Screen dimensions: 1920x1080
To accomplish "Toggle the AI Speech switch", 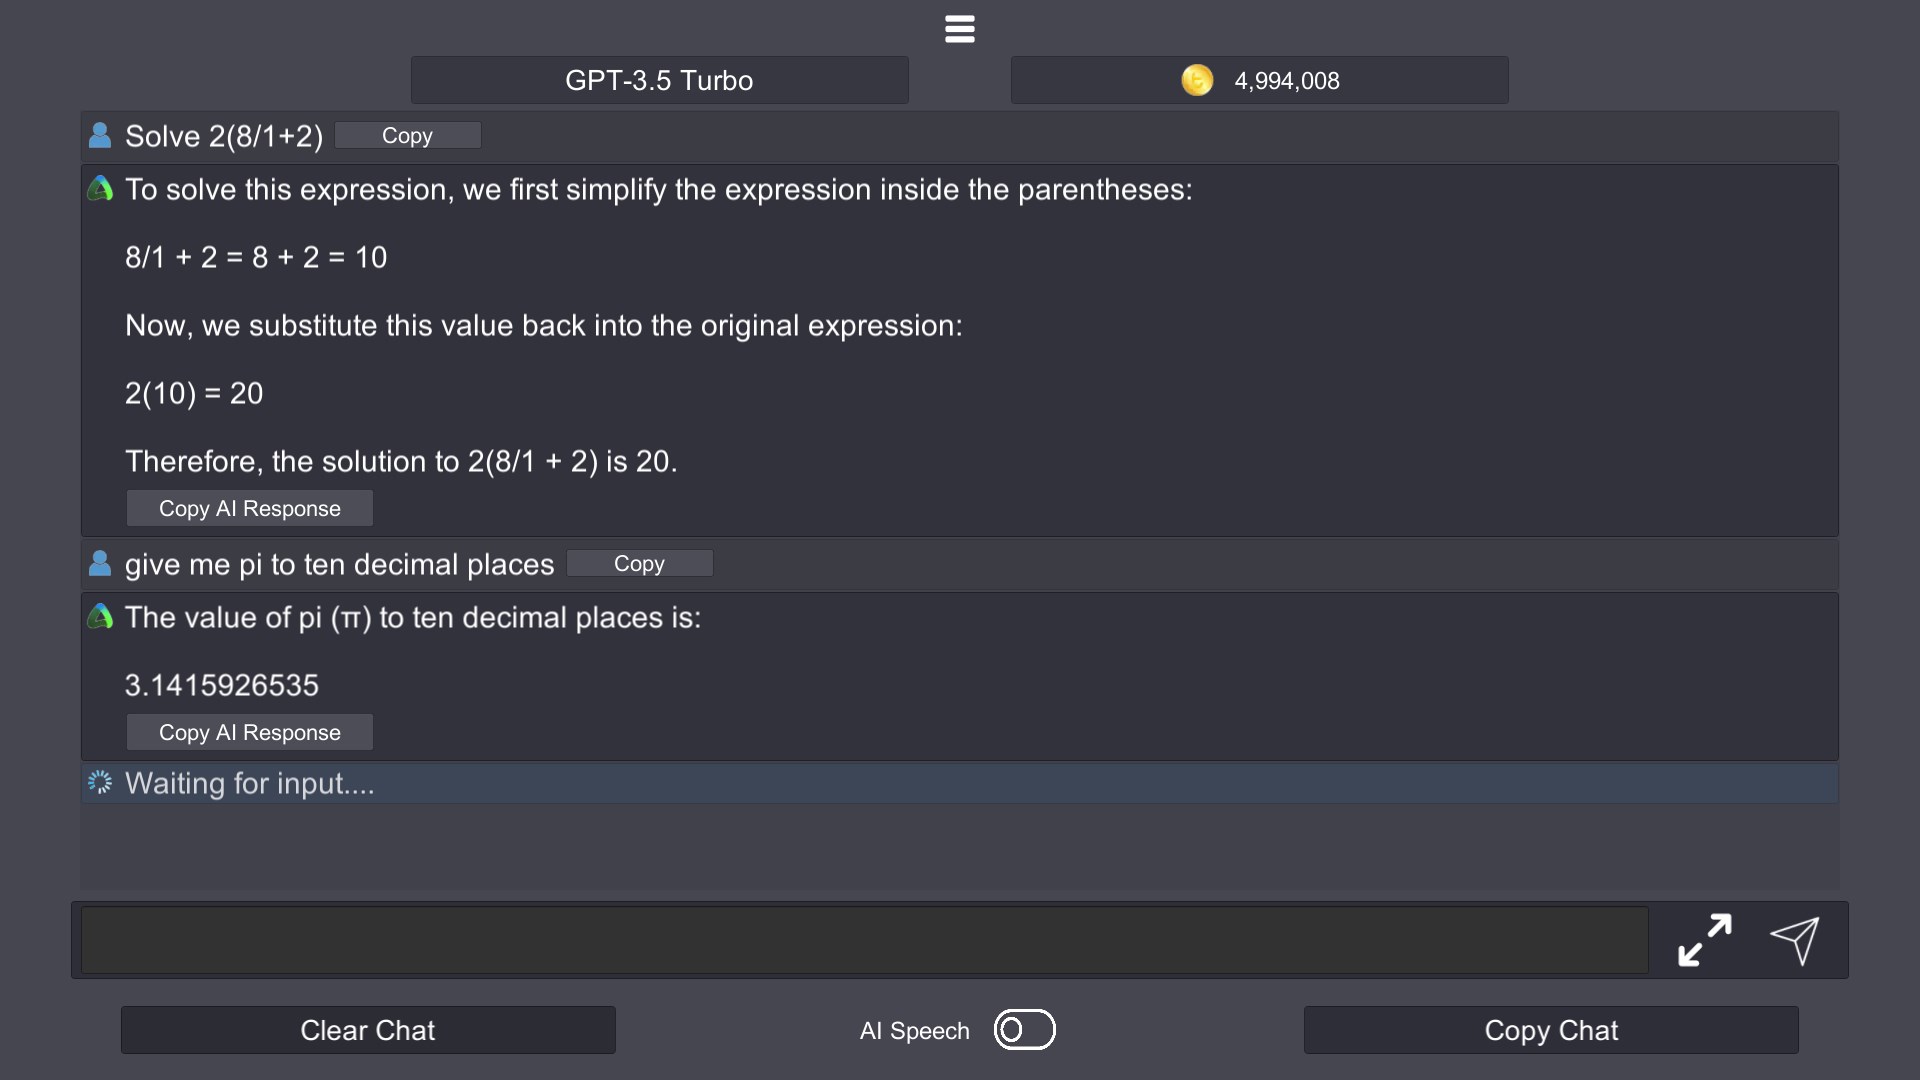I will pos(1024,1030).
